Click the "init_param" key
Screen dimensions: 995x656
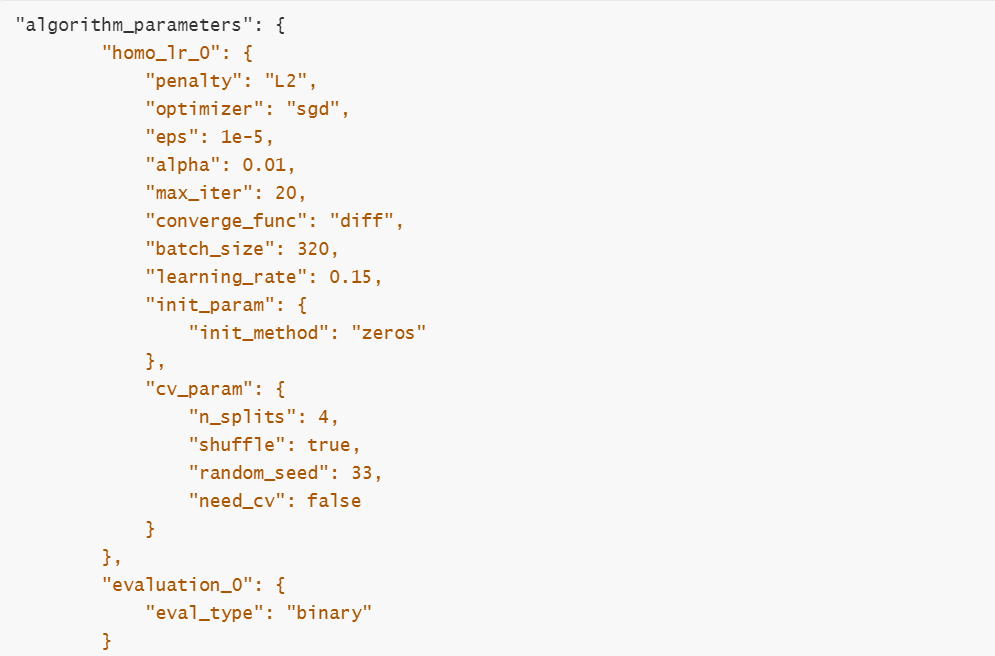[210, 305]
